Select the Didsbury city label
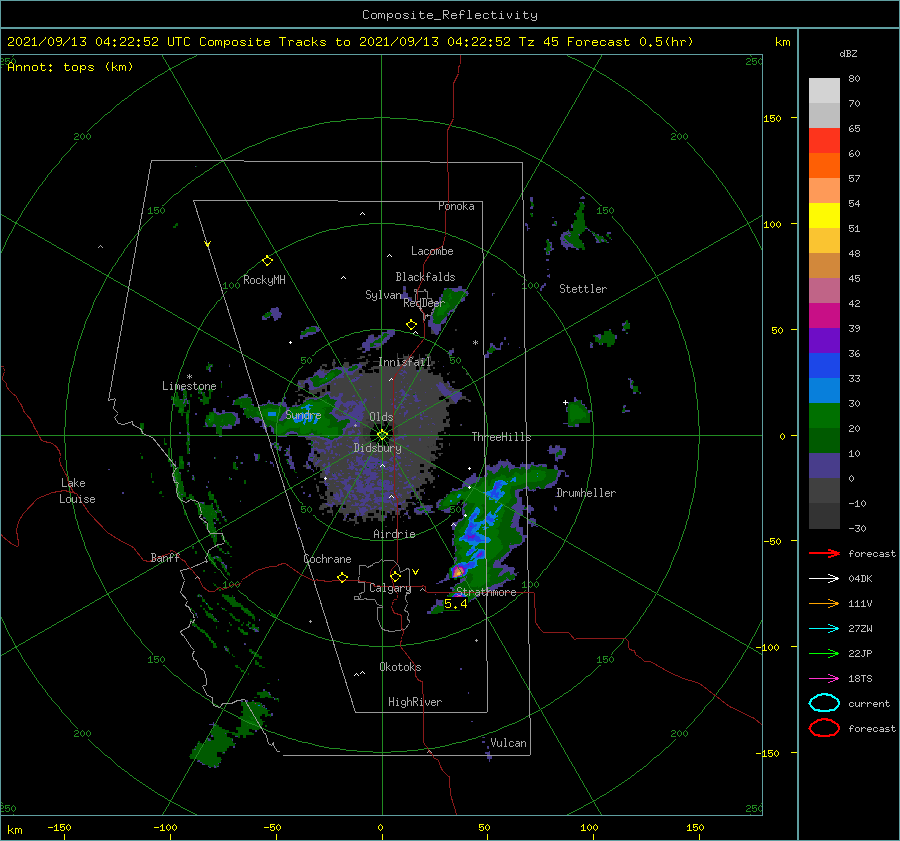The image size is (900, 841). [x=377, y=448]
